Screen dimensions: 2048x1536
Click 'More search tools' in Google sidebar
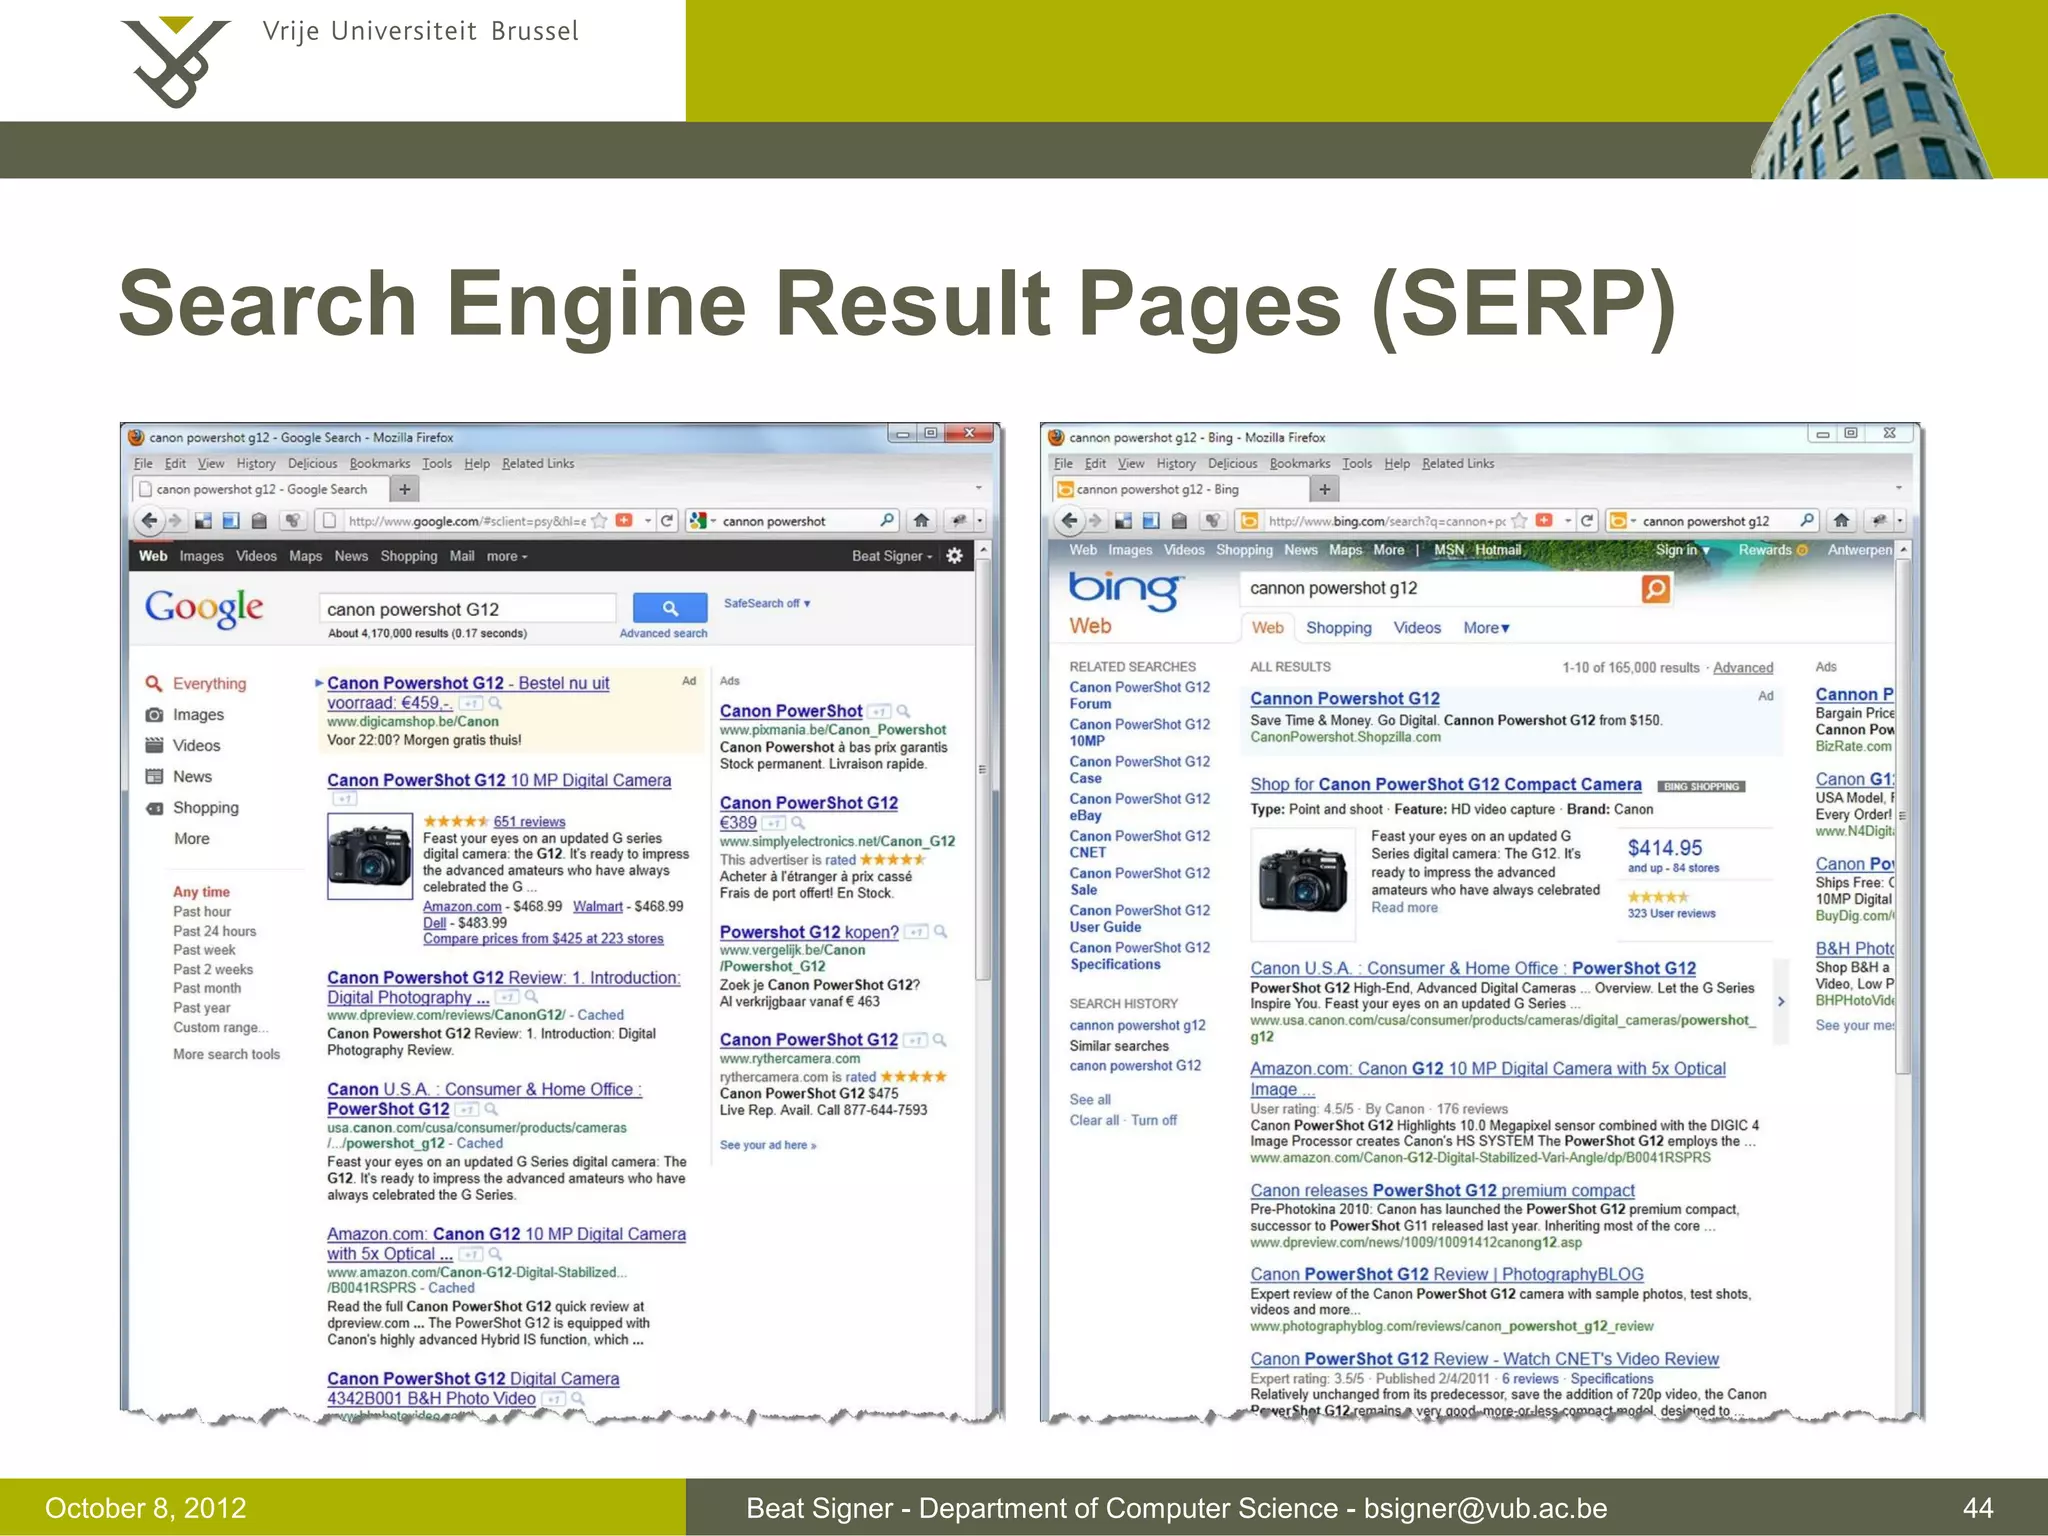(x=226, y=1054)
